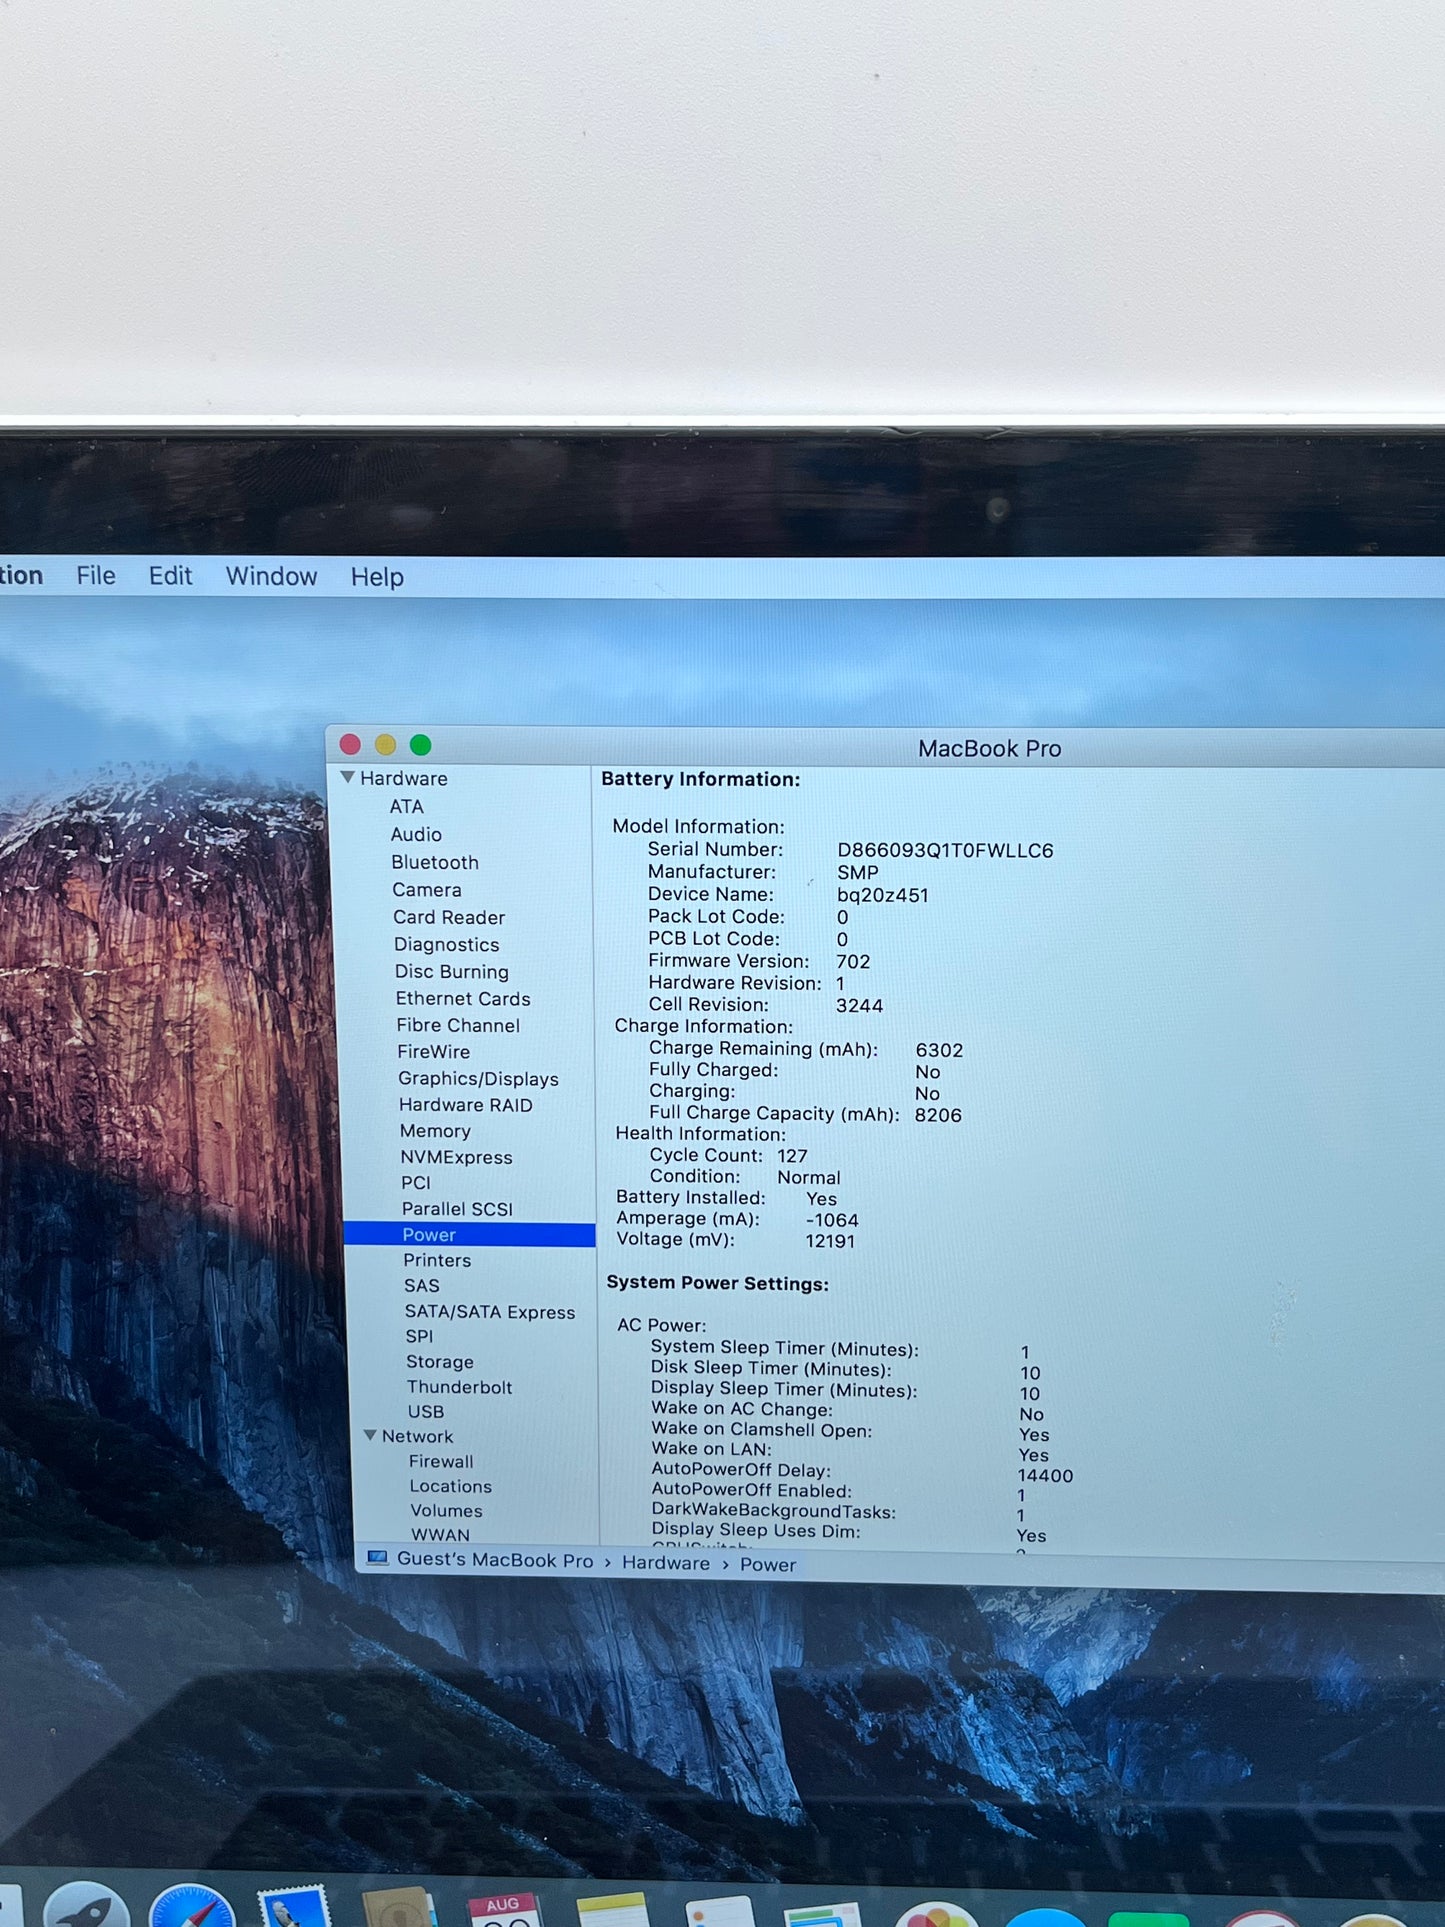
Task: Click the Amperage value -1064
Action: pyautogui.click(x=832, y=1219)
